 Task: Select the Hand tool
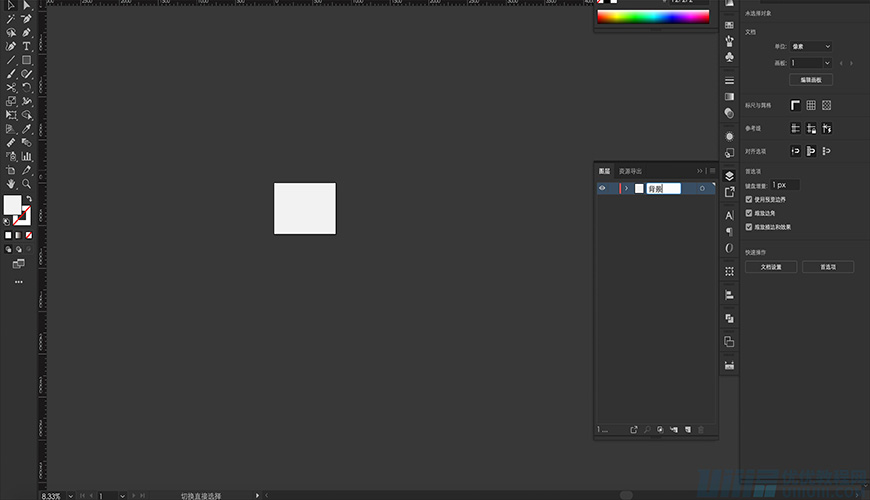pyautogui.click(x=11, y=184)
